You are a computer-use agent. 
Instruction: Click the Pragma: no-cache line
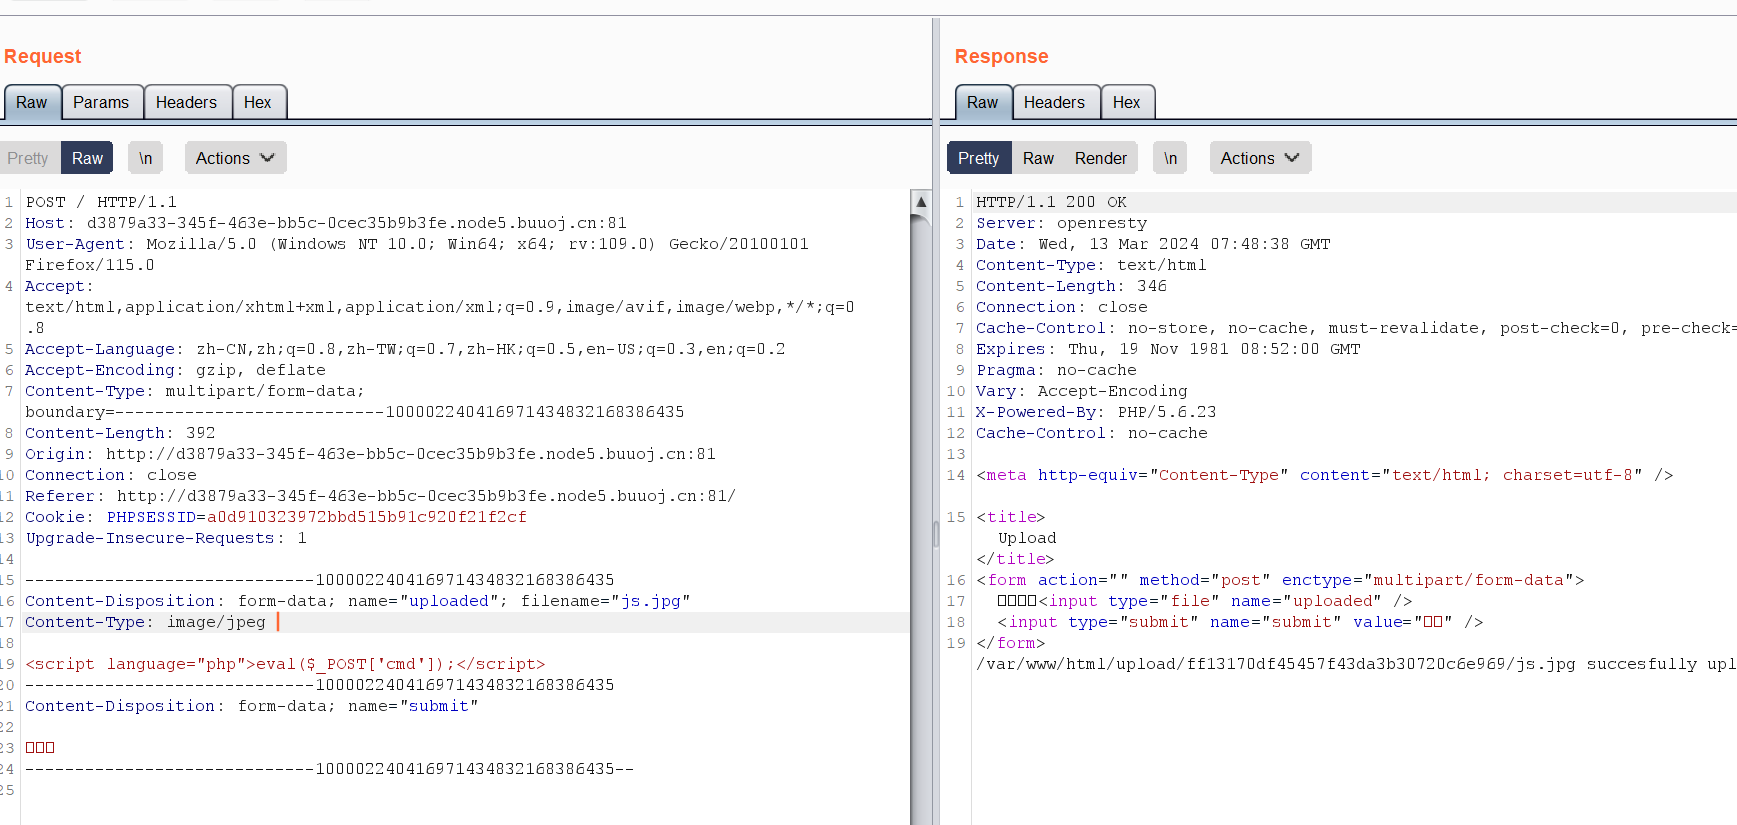[x=1056, y=370]
